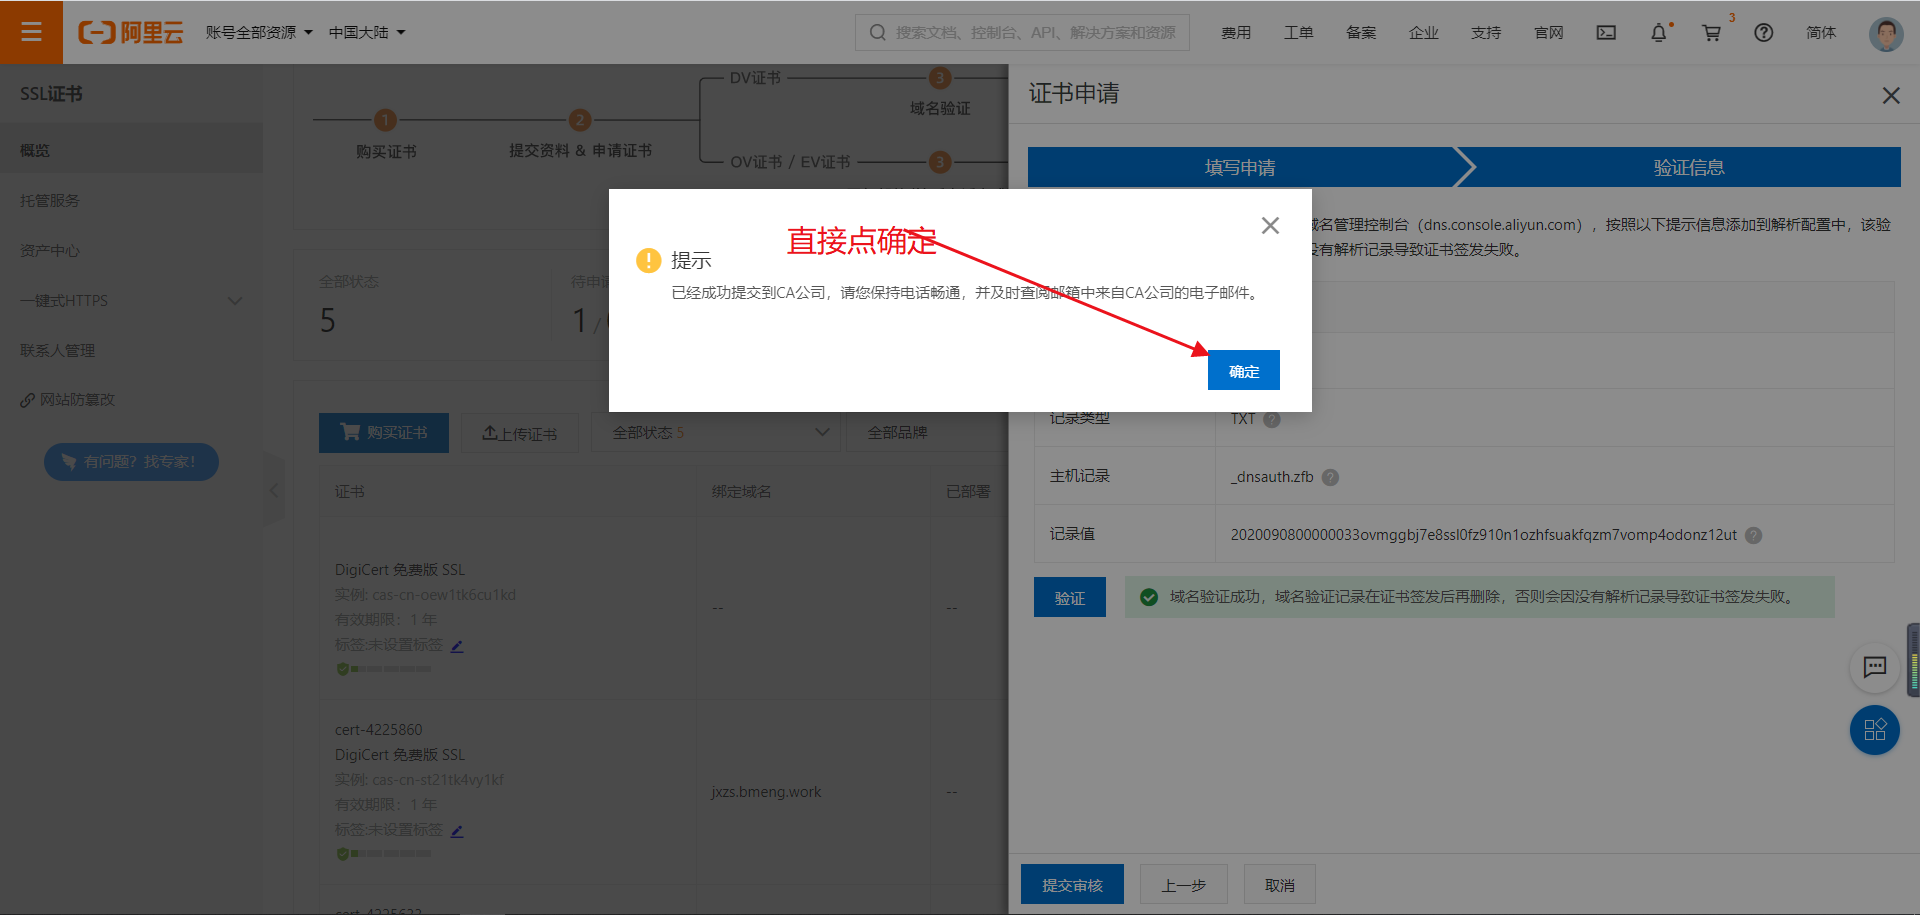Open the user avatar profile
The height and width of the screenshot is (915, 1920).
[1885, 33]
